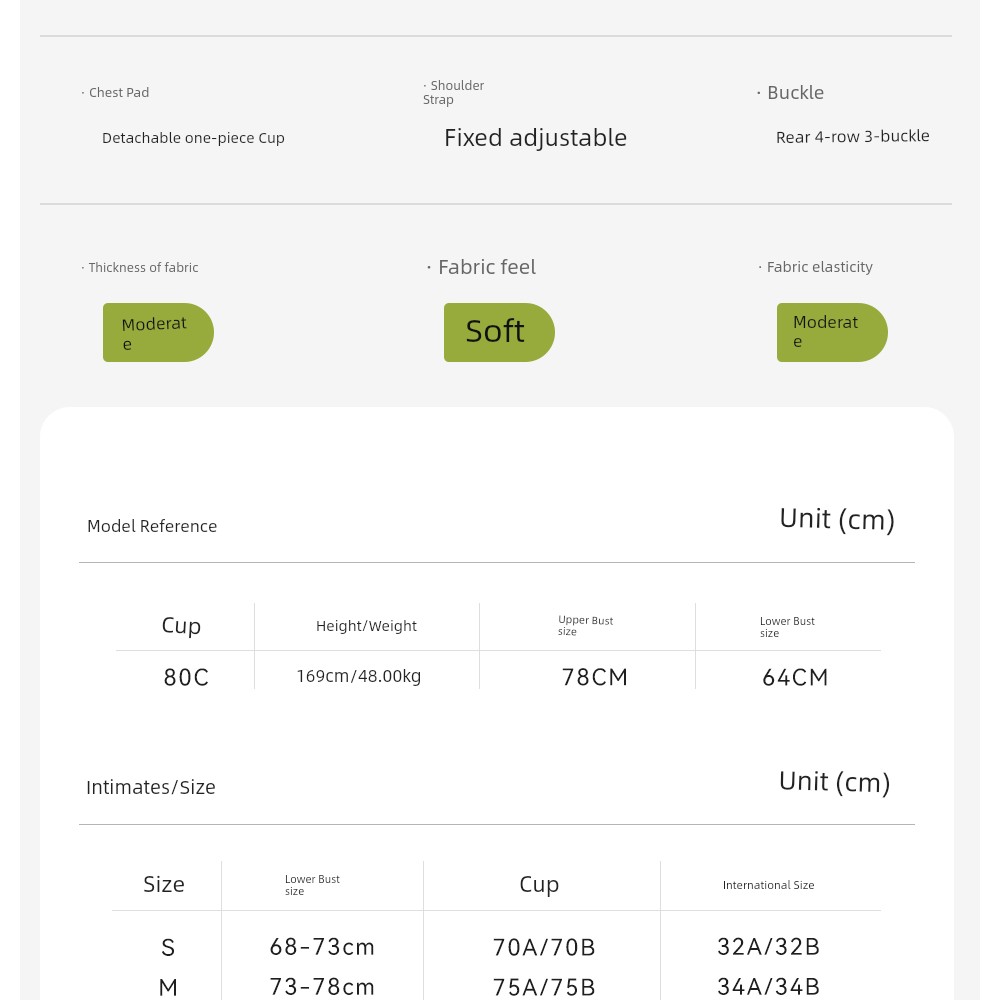1000x1000 pixels.
Task: Click the green Soft fabric feel badge
Action: (x=499, y=332)
